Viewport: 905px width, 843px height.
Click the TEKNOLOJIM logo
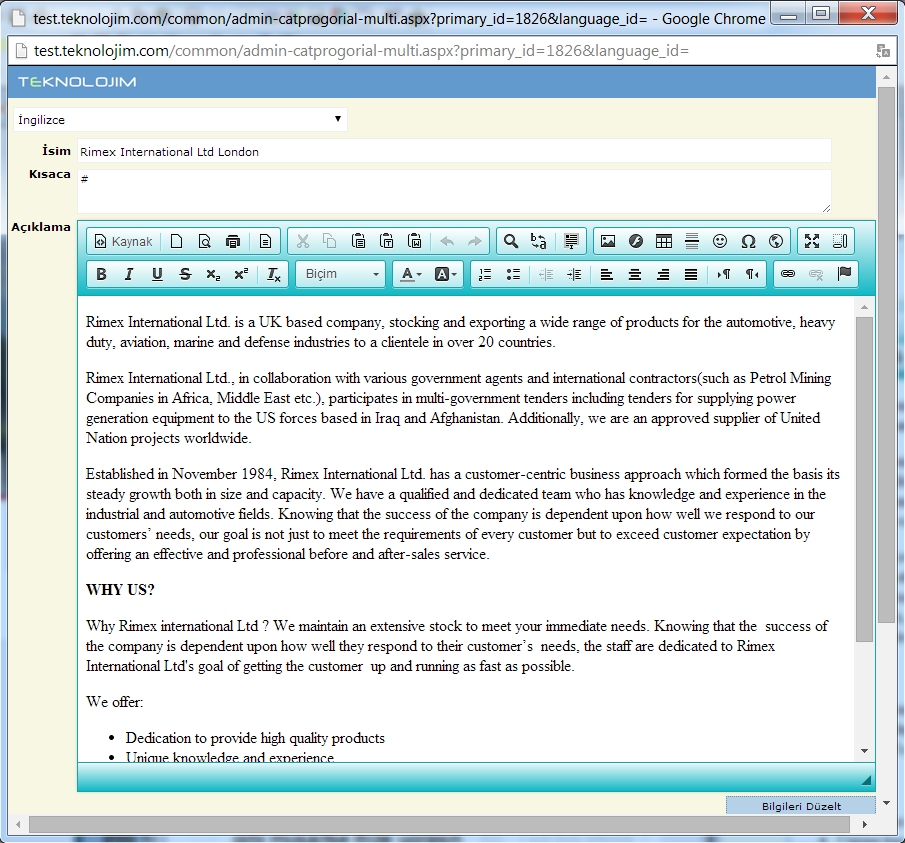[x=77, y=82]
